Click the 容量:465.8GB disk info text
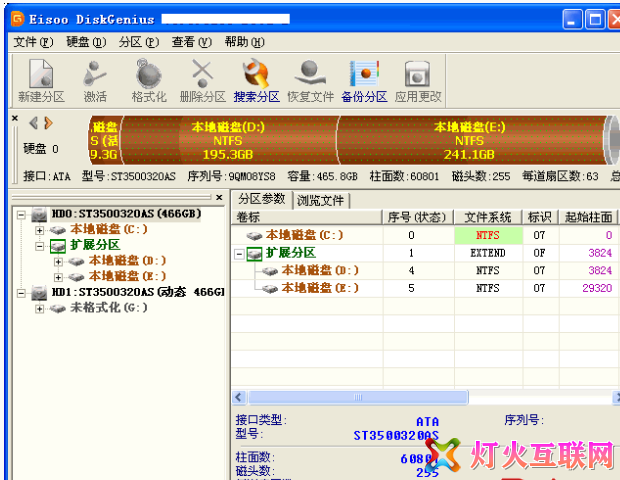Viewport: 620px width, 480px height. pos(323,176)
